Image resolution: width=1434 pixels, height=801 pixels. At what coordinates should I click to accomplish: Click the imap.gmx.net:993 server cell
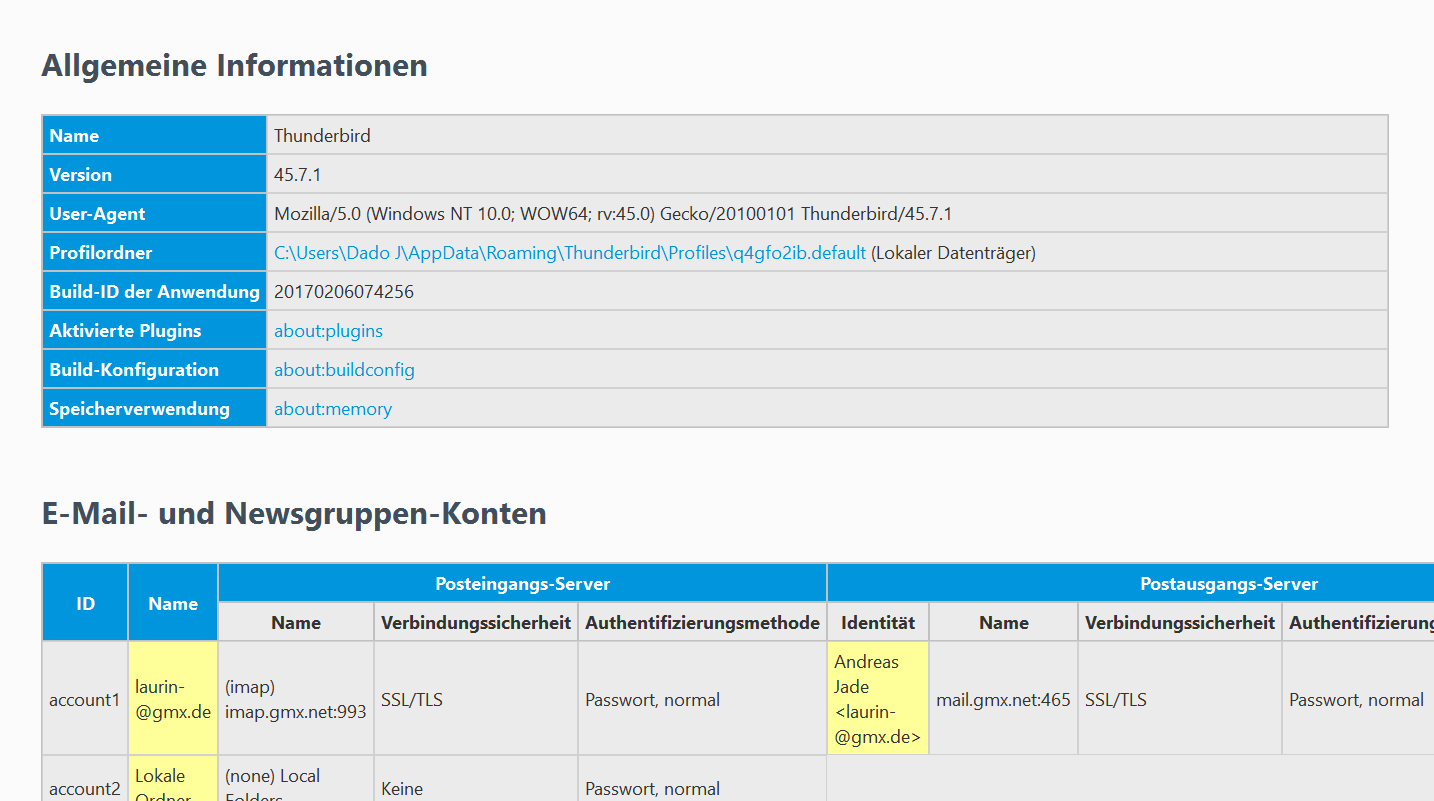click(296, 700)
